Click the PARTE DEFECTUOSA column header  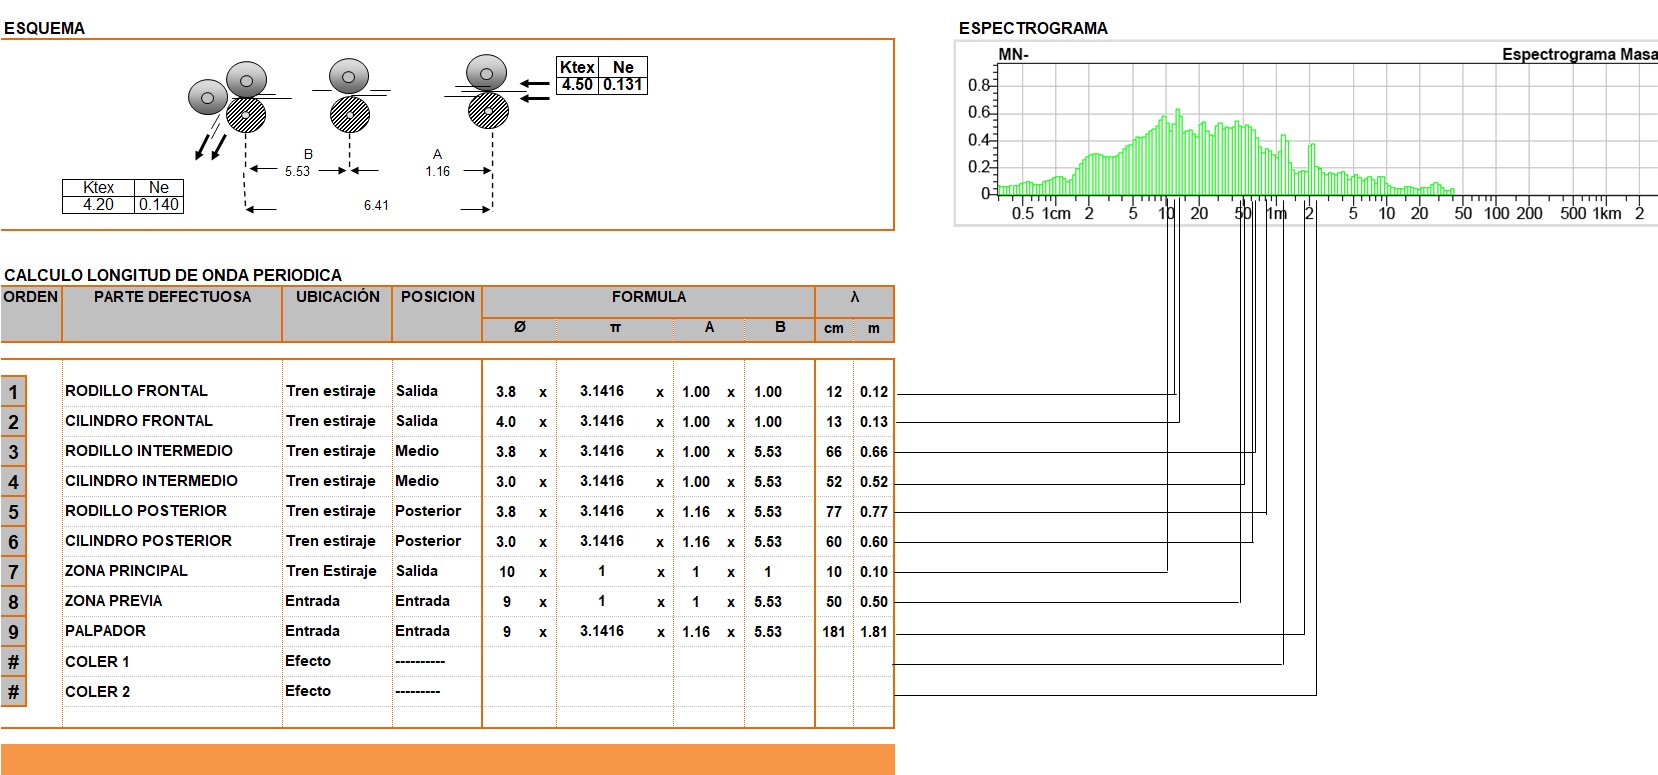tap(172, 297)
